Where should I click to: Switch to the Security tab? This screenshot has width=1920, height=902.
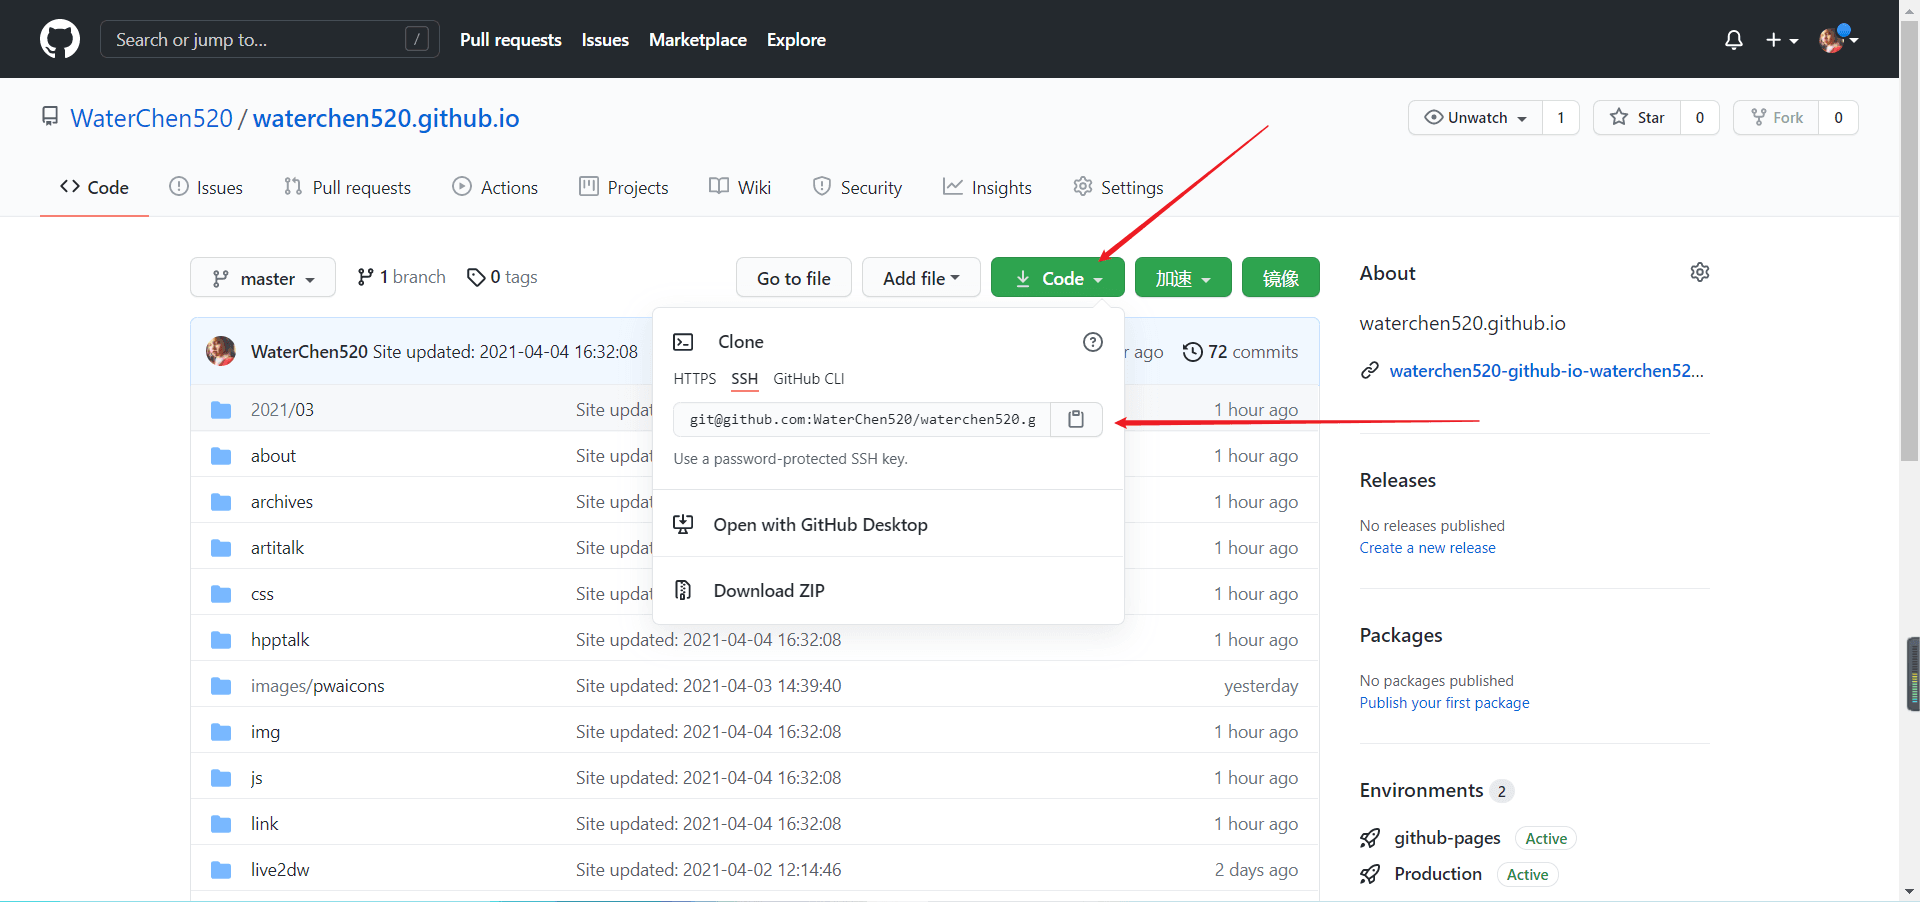(x=857, y=187)
